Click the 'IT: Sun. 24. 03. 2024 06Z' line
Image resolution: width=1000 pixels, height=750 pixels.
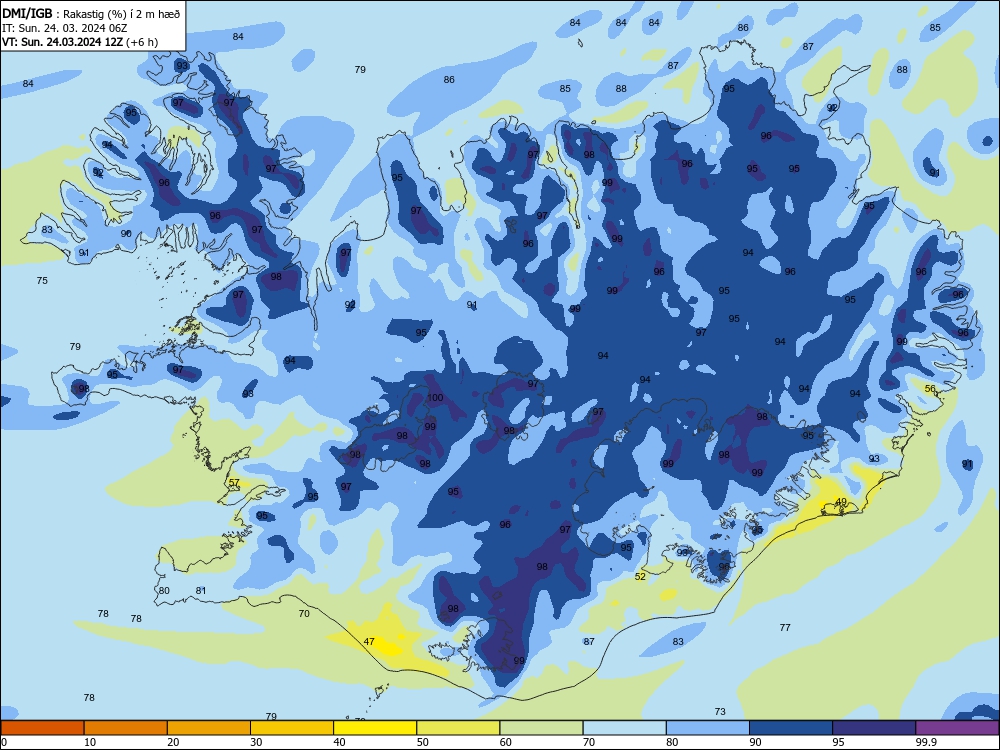pos(64,28)
